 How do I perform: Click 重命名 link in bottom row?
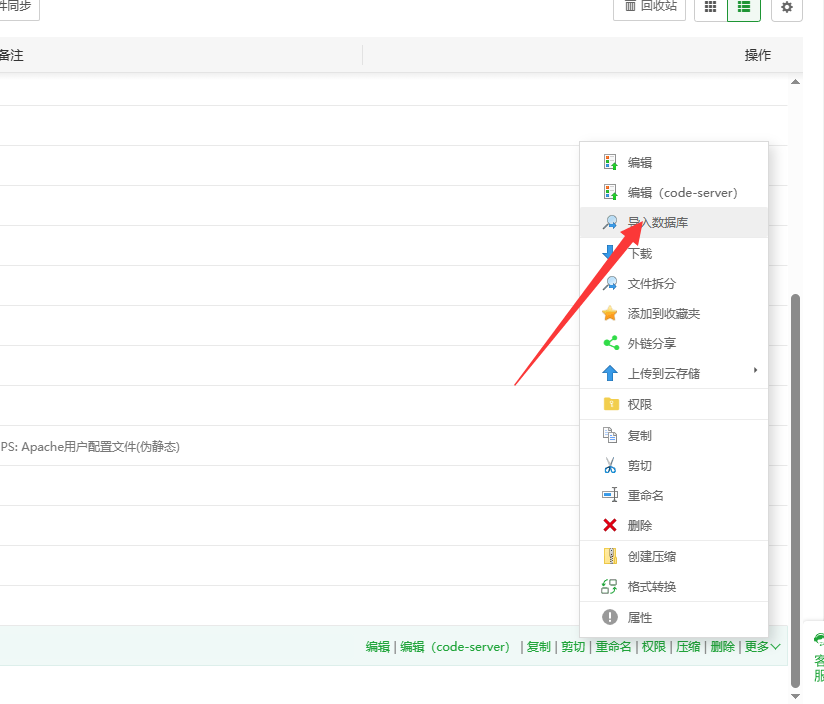coord(613,647)
